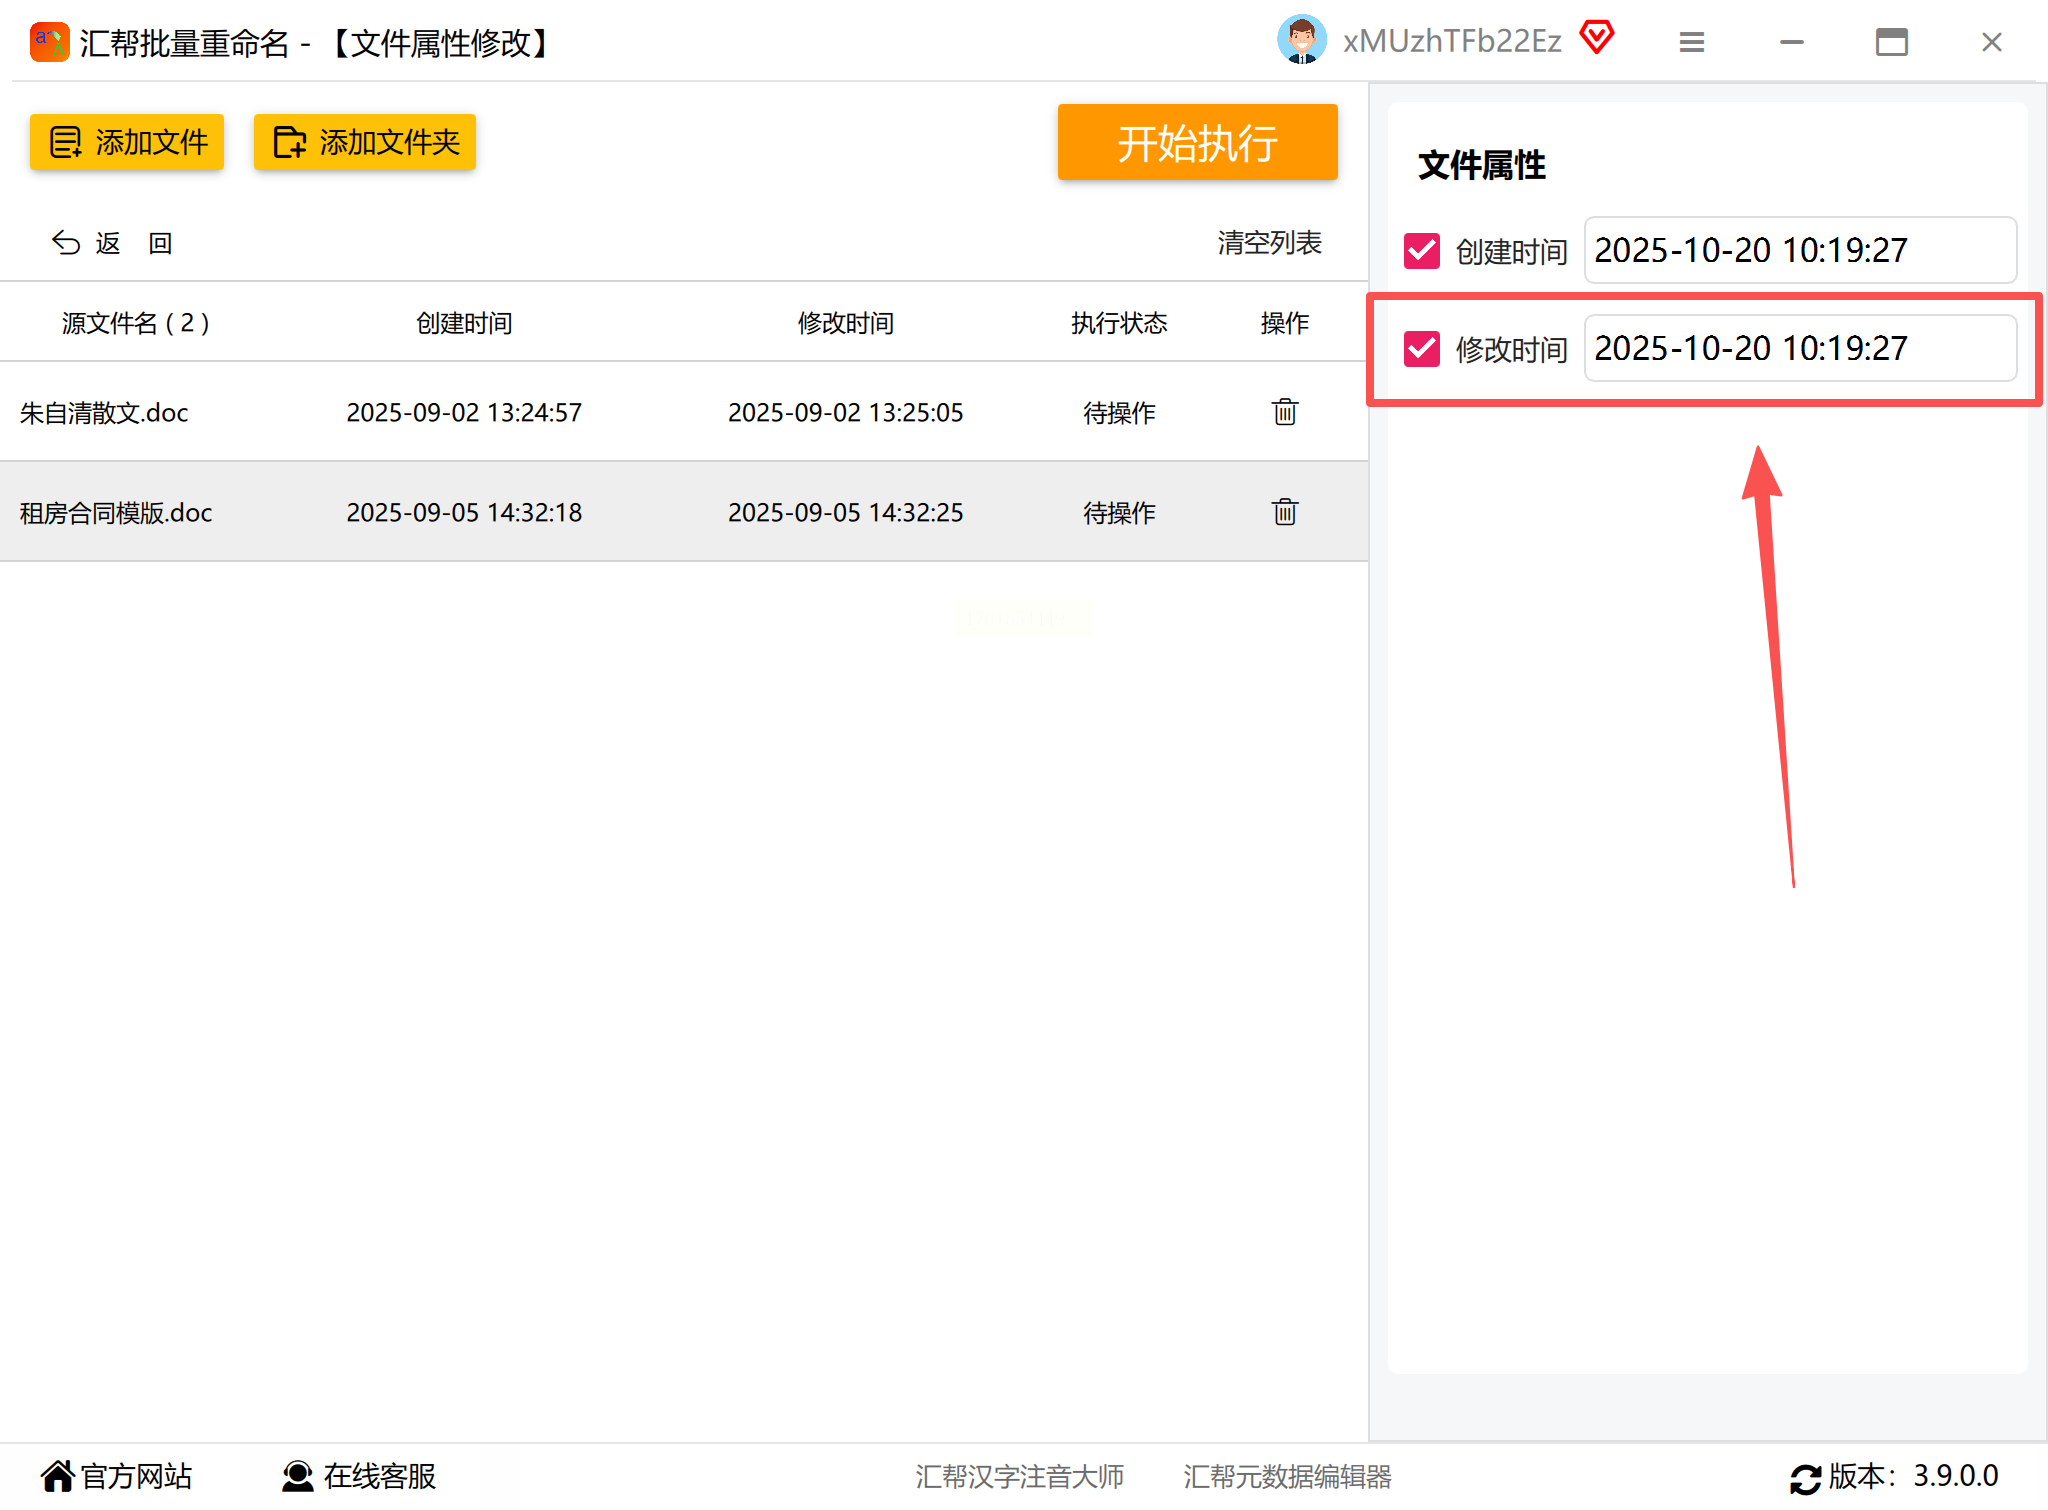This screenshot has width=2048, height=1510.
Task: Edit the 修改时间 date field
Action: [x=1799, y=348]
